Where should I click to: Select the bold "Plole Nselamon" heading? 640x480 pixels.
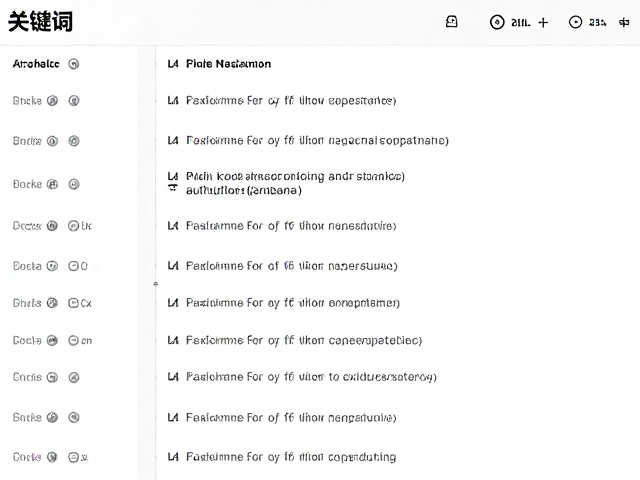[229, 64]
